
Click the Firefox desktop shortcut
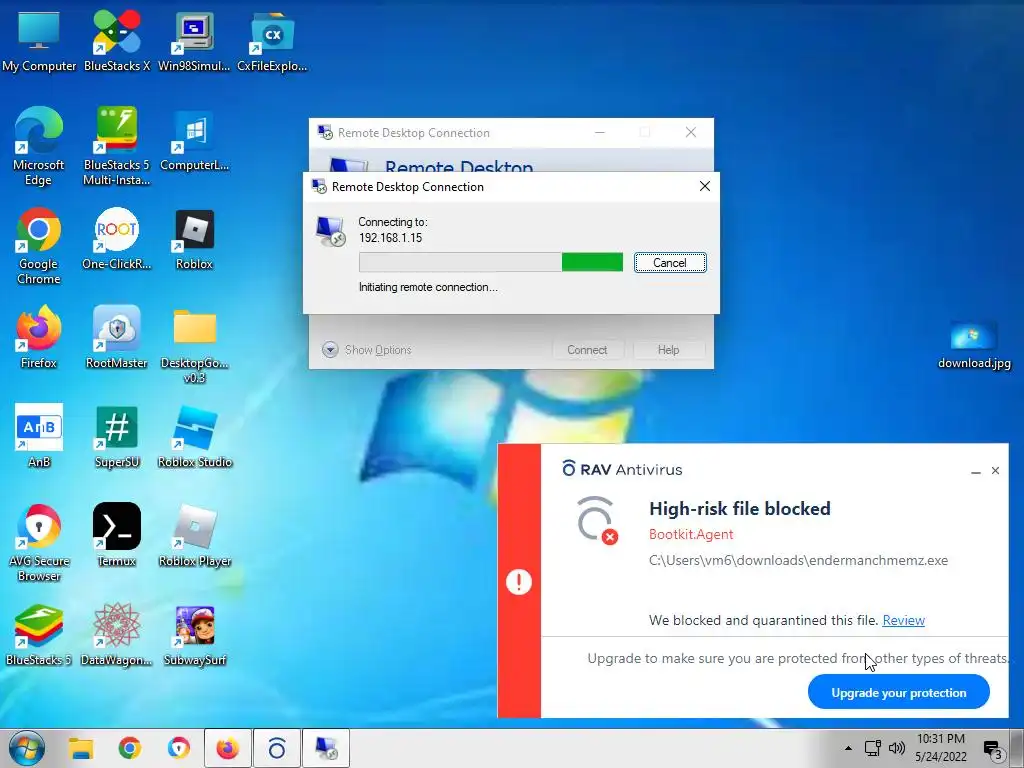(39, 338)
